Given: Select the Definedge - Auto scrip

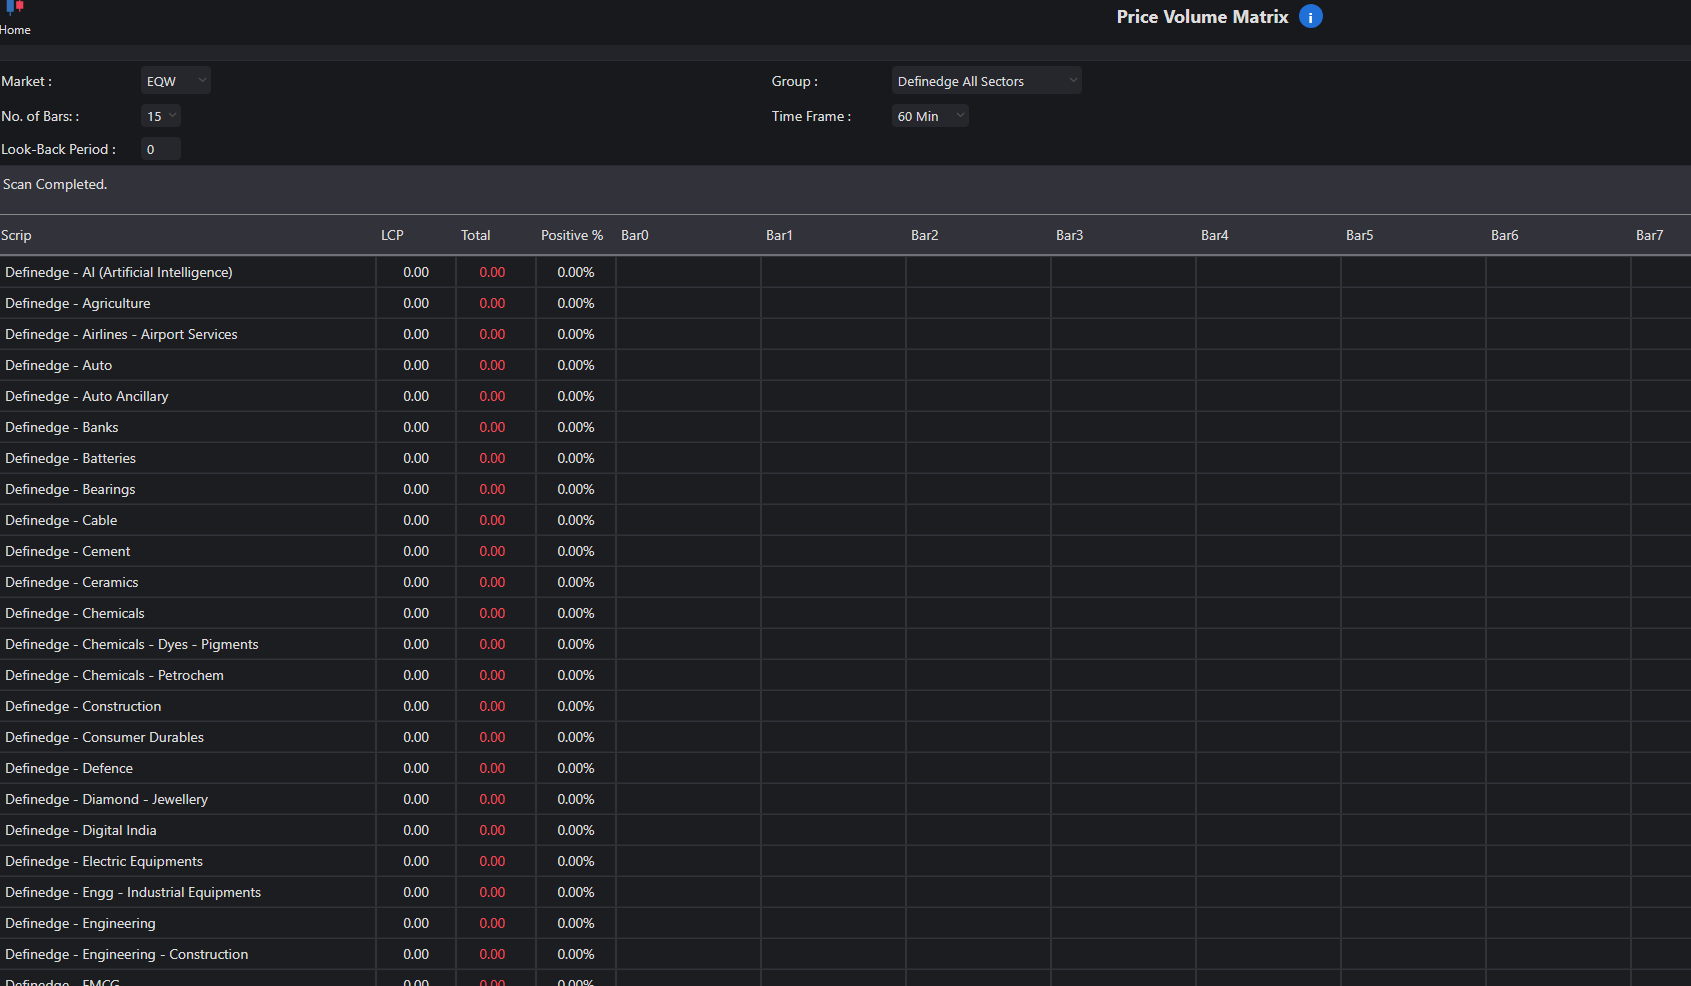Looking at the screenshot, I should coord(59,365).
